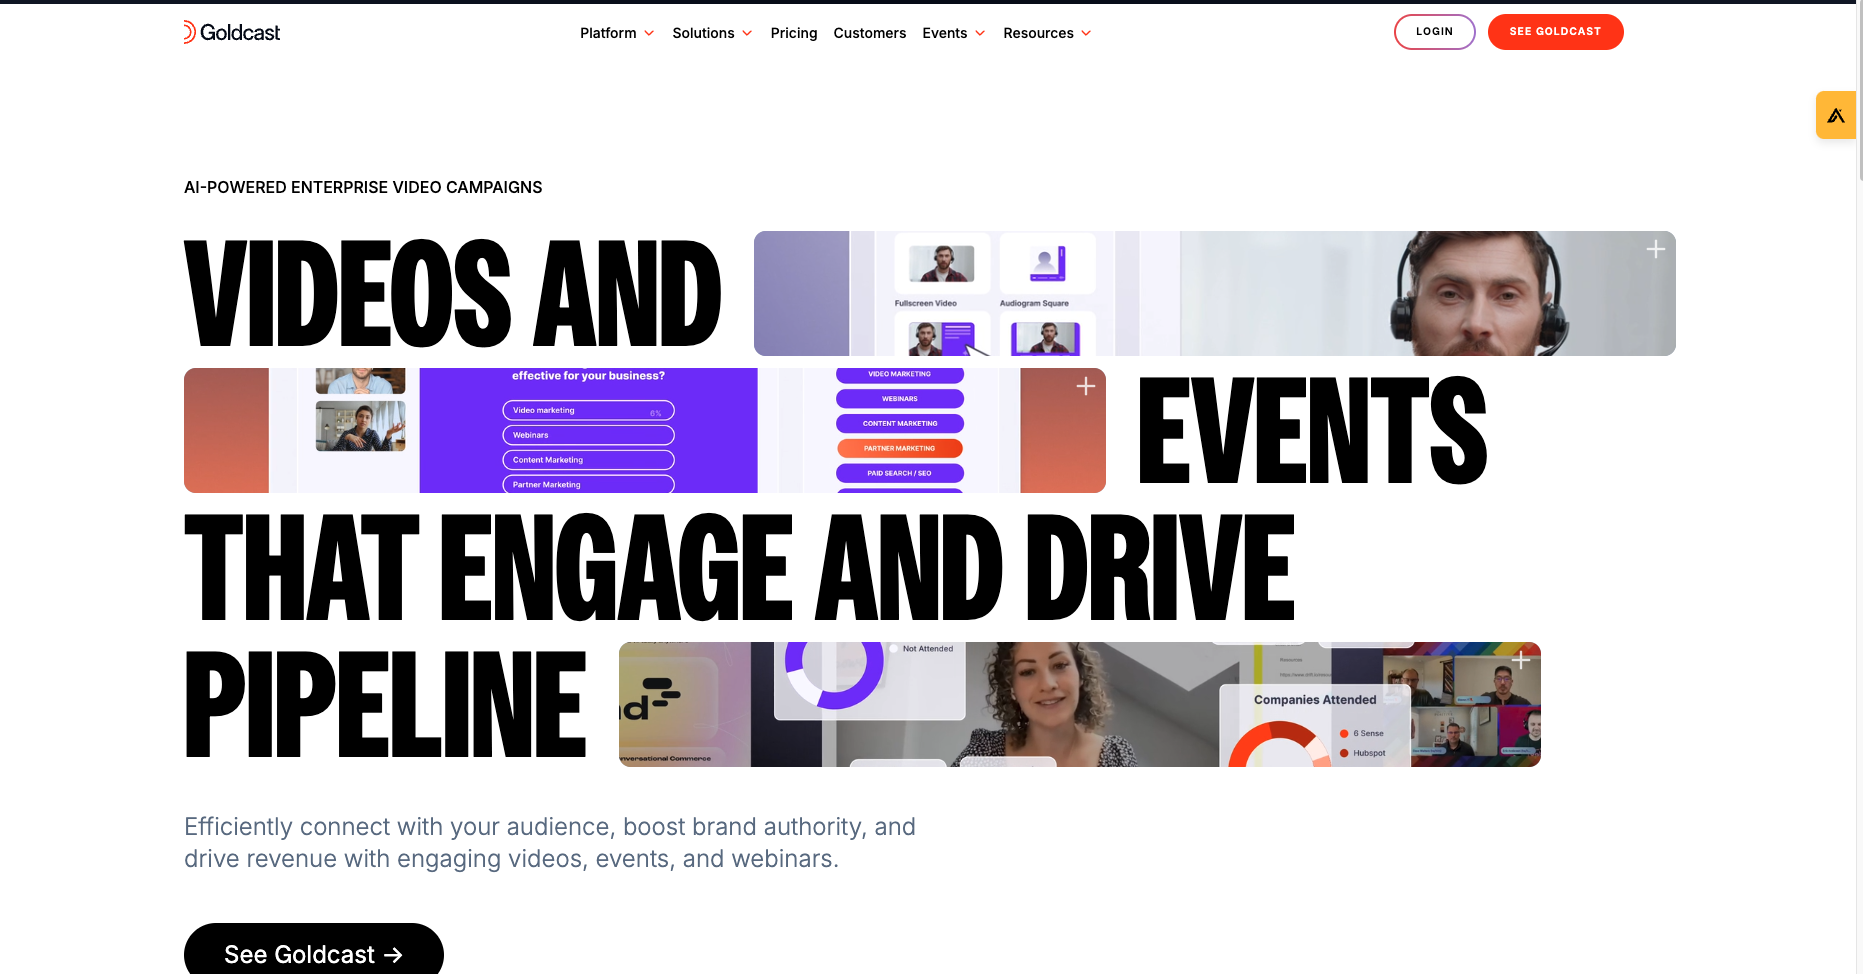Click the orange SEE GOLDCAST button
The width and height of the screenshot is (1863, 974).
point(1555,32)
